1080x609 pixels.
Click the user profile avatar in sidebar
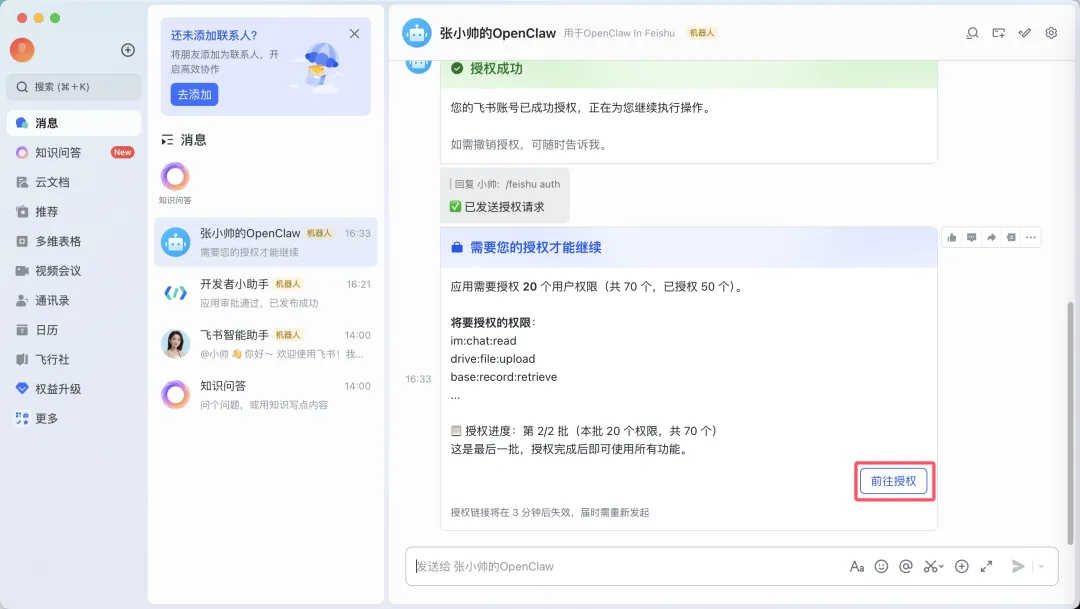(22, 50)
